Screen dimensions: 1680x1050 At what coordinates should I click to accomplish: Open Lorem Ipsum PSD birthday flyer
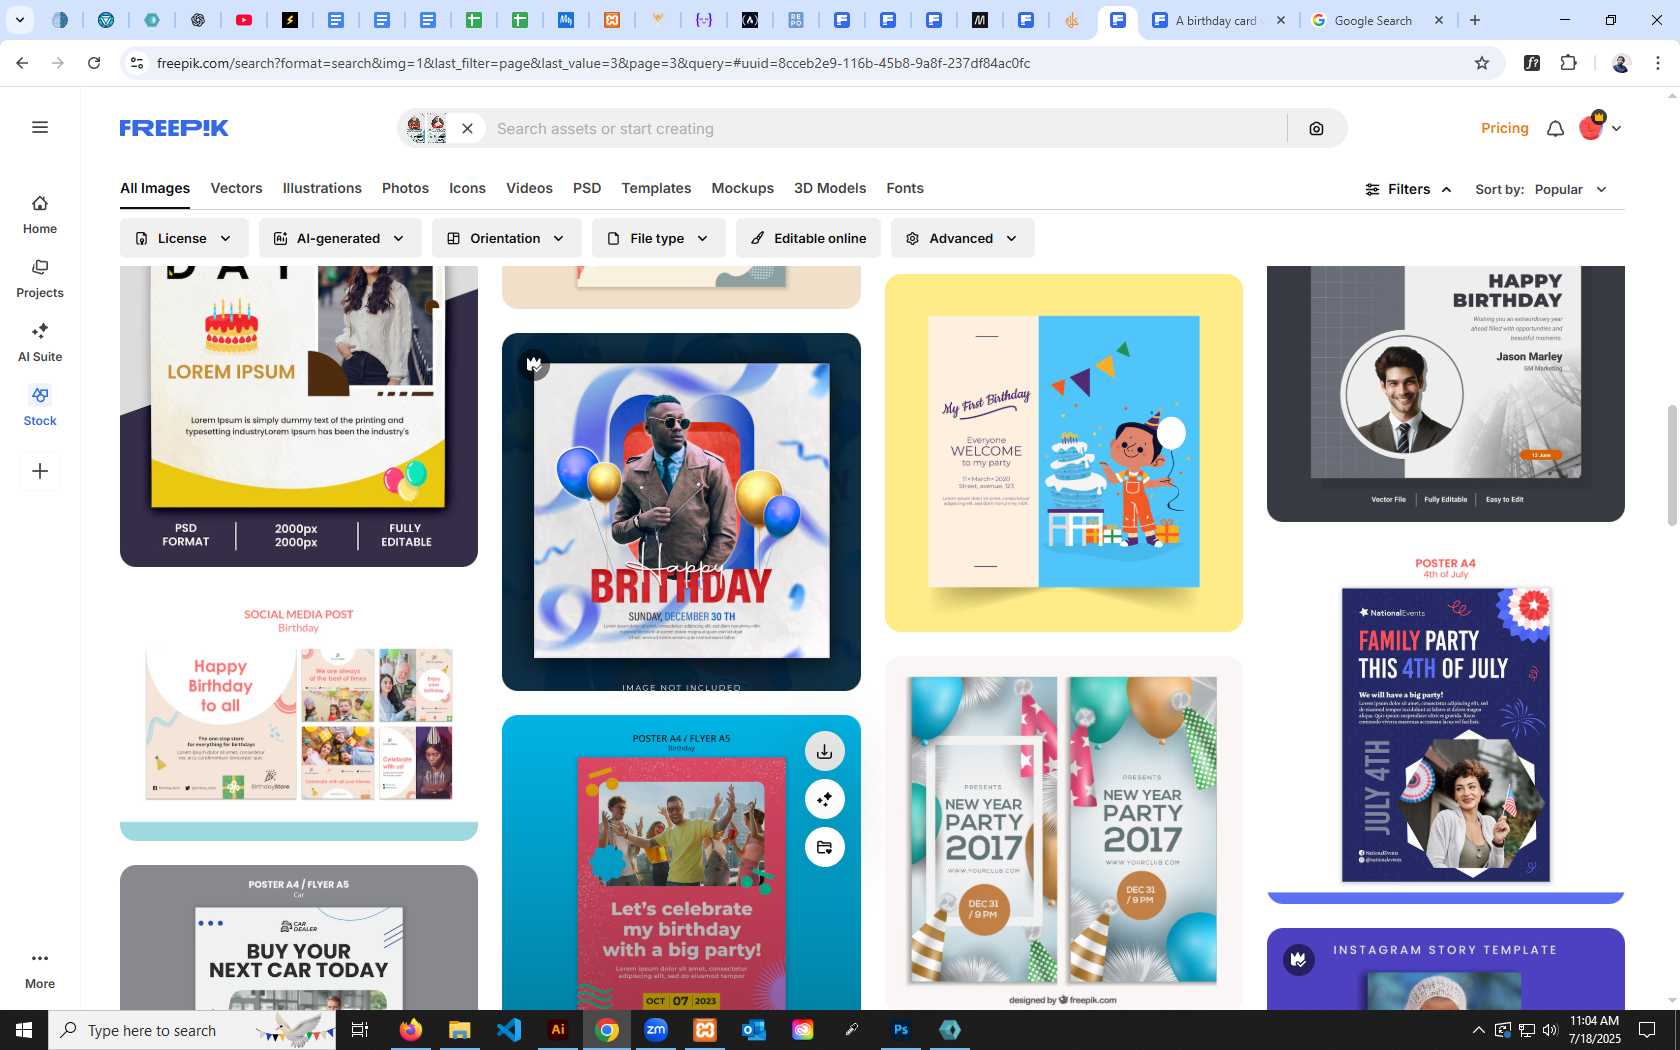pyautogui.click(x=299, y=416)
